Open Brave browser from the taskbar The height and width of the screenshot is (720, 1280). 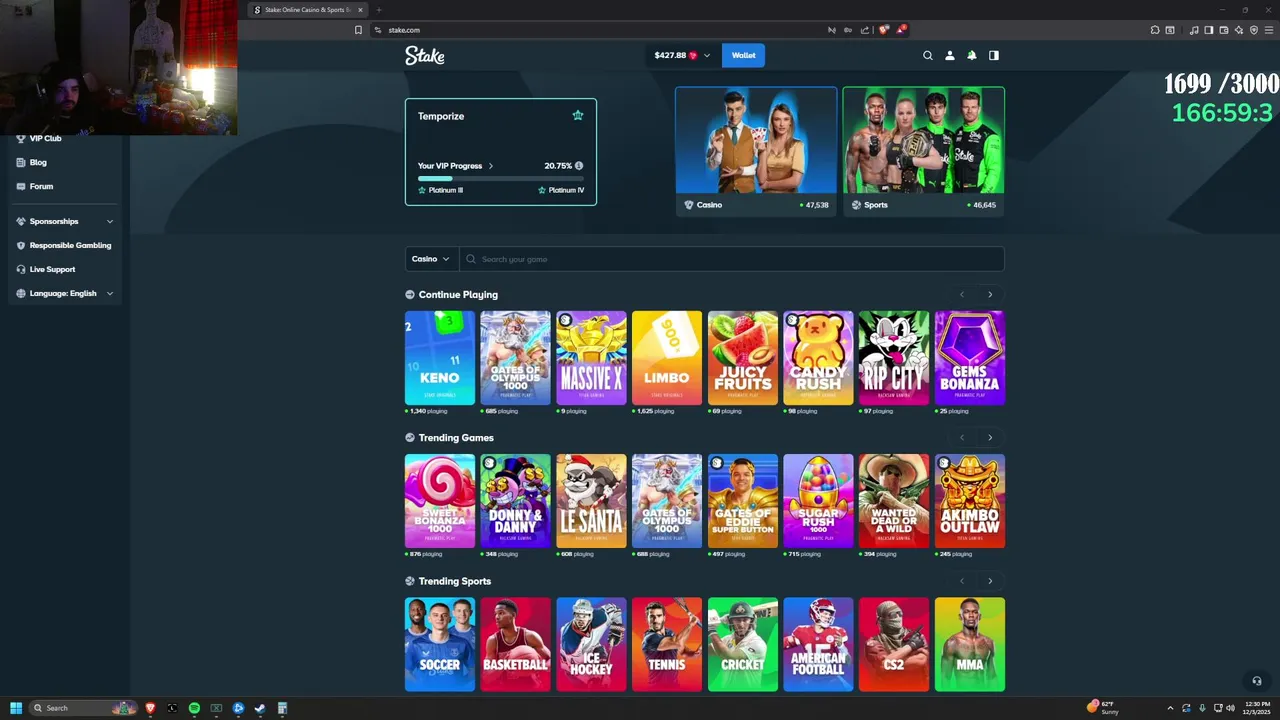pyautogui.click(x=150, y=708)
